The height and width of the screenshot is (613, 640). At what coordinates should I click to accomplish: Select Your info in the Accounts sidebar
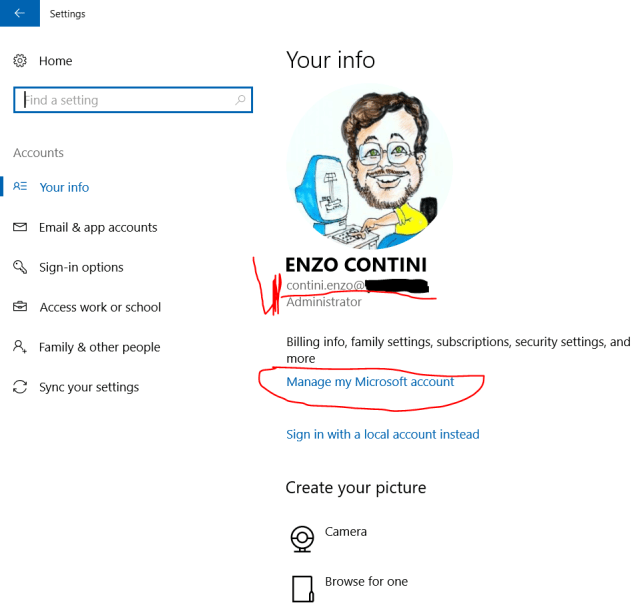click(x=64, y=187)
